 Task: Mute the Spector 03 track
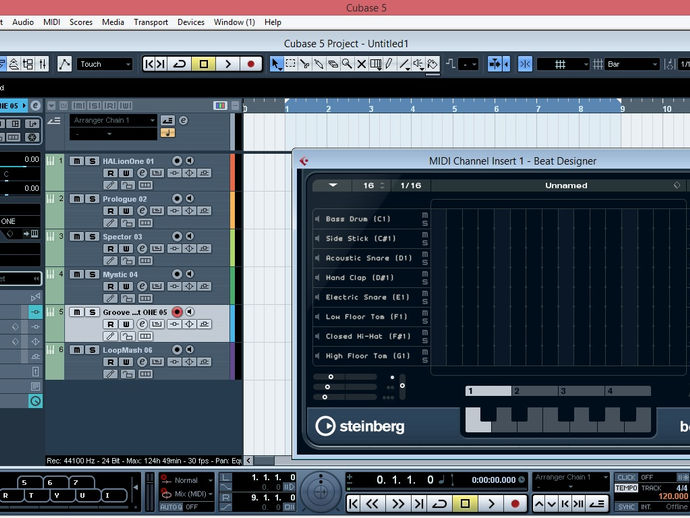[x=77, y=237]
